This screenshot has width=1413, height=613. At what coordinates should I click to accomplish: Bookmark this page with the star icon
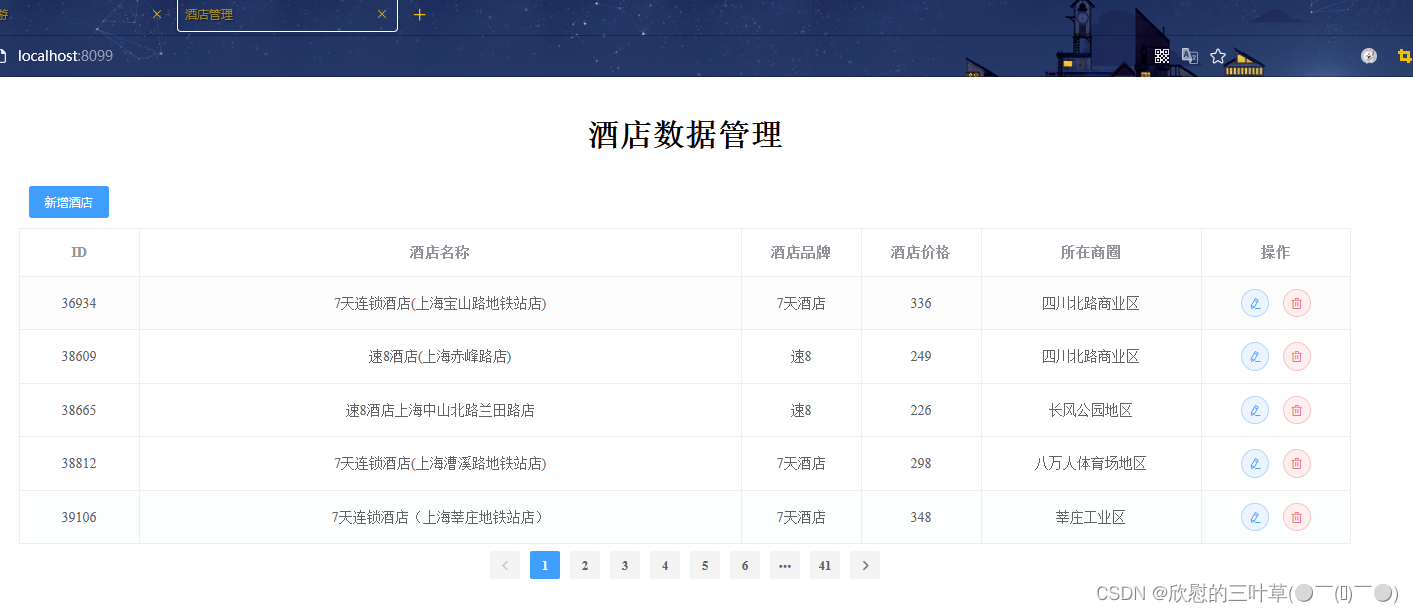point(1217,55)
